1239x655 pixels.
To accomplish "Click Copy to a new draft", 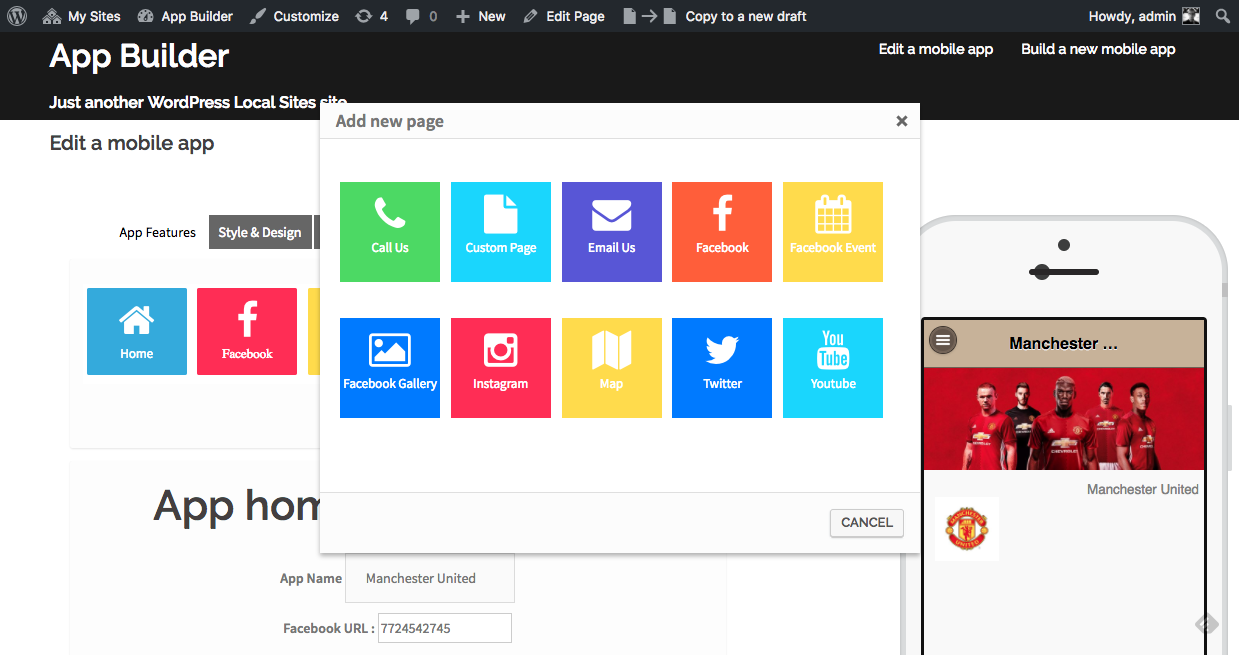I will coord(714,16).
